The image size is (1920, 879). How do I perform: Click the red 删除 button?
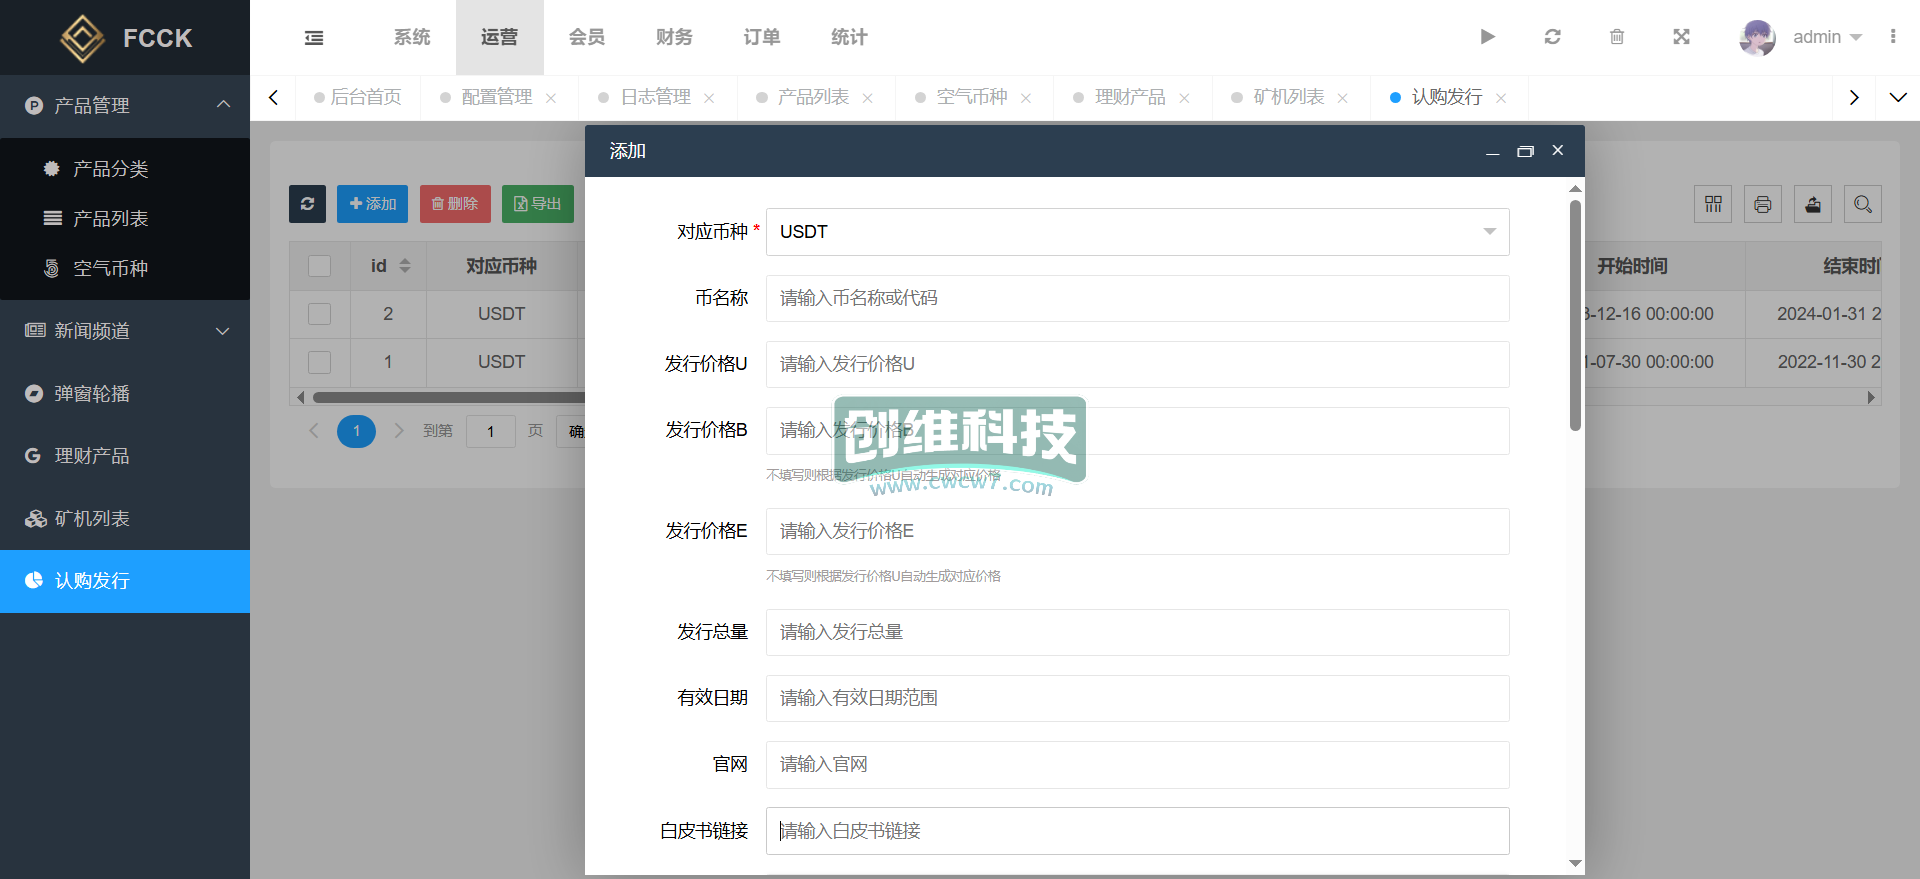pos(455,204)
